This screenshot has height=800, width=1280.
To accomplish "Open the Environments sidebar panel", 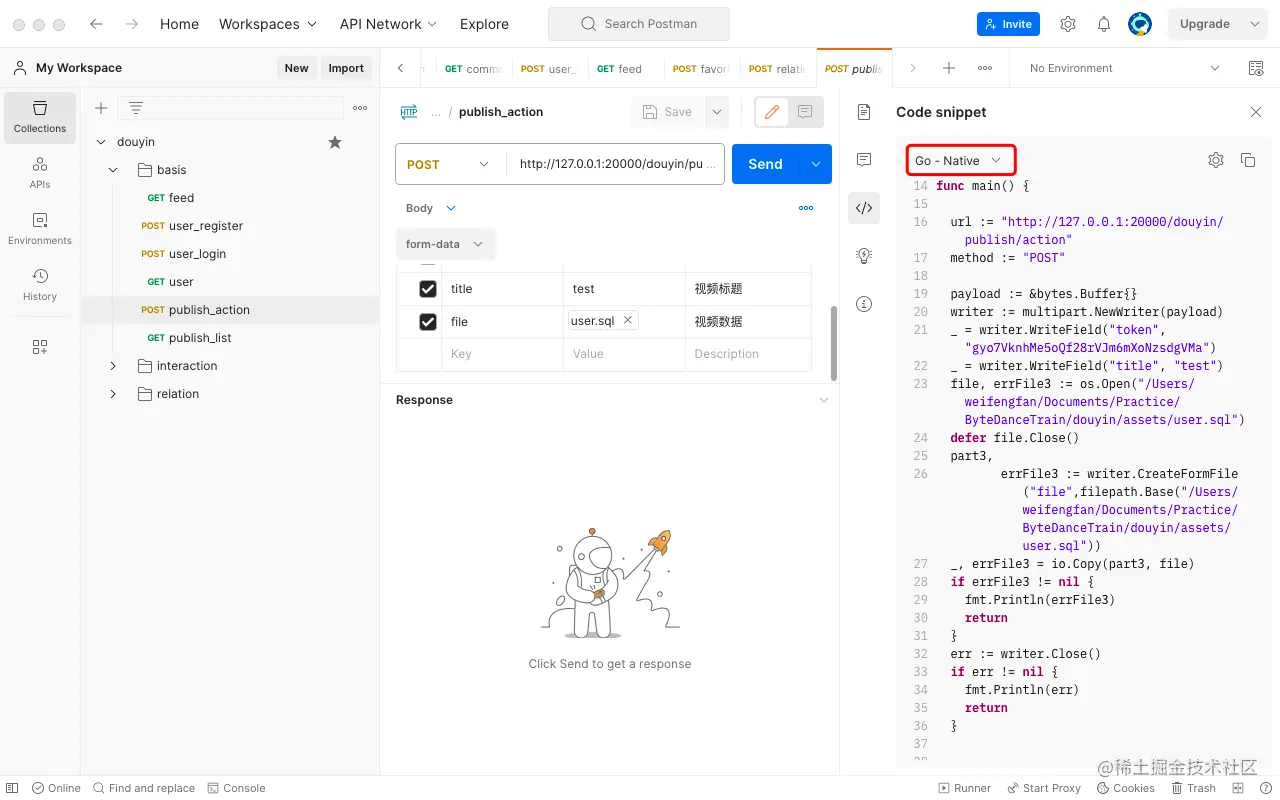I will 40,229.
